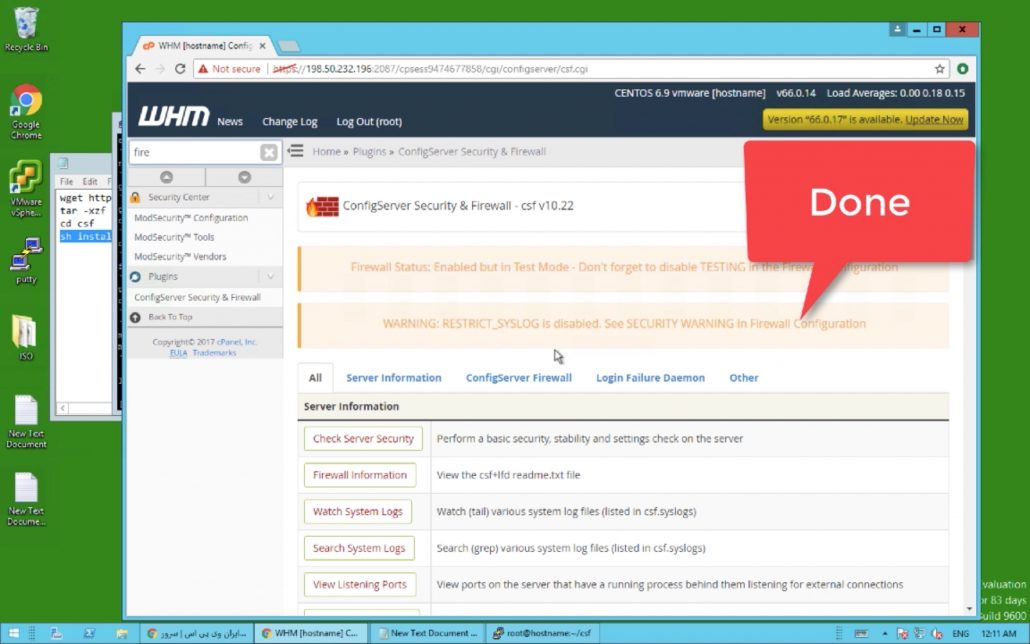
Task: Focus the sidebar search field
Action: point(193,152)
